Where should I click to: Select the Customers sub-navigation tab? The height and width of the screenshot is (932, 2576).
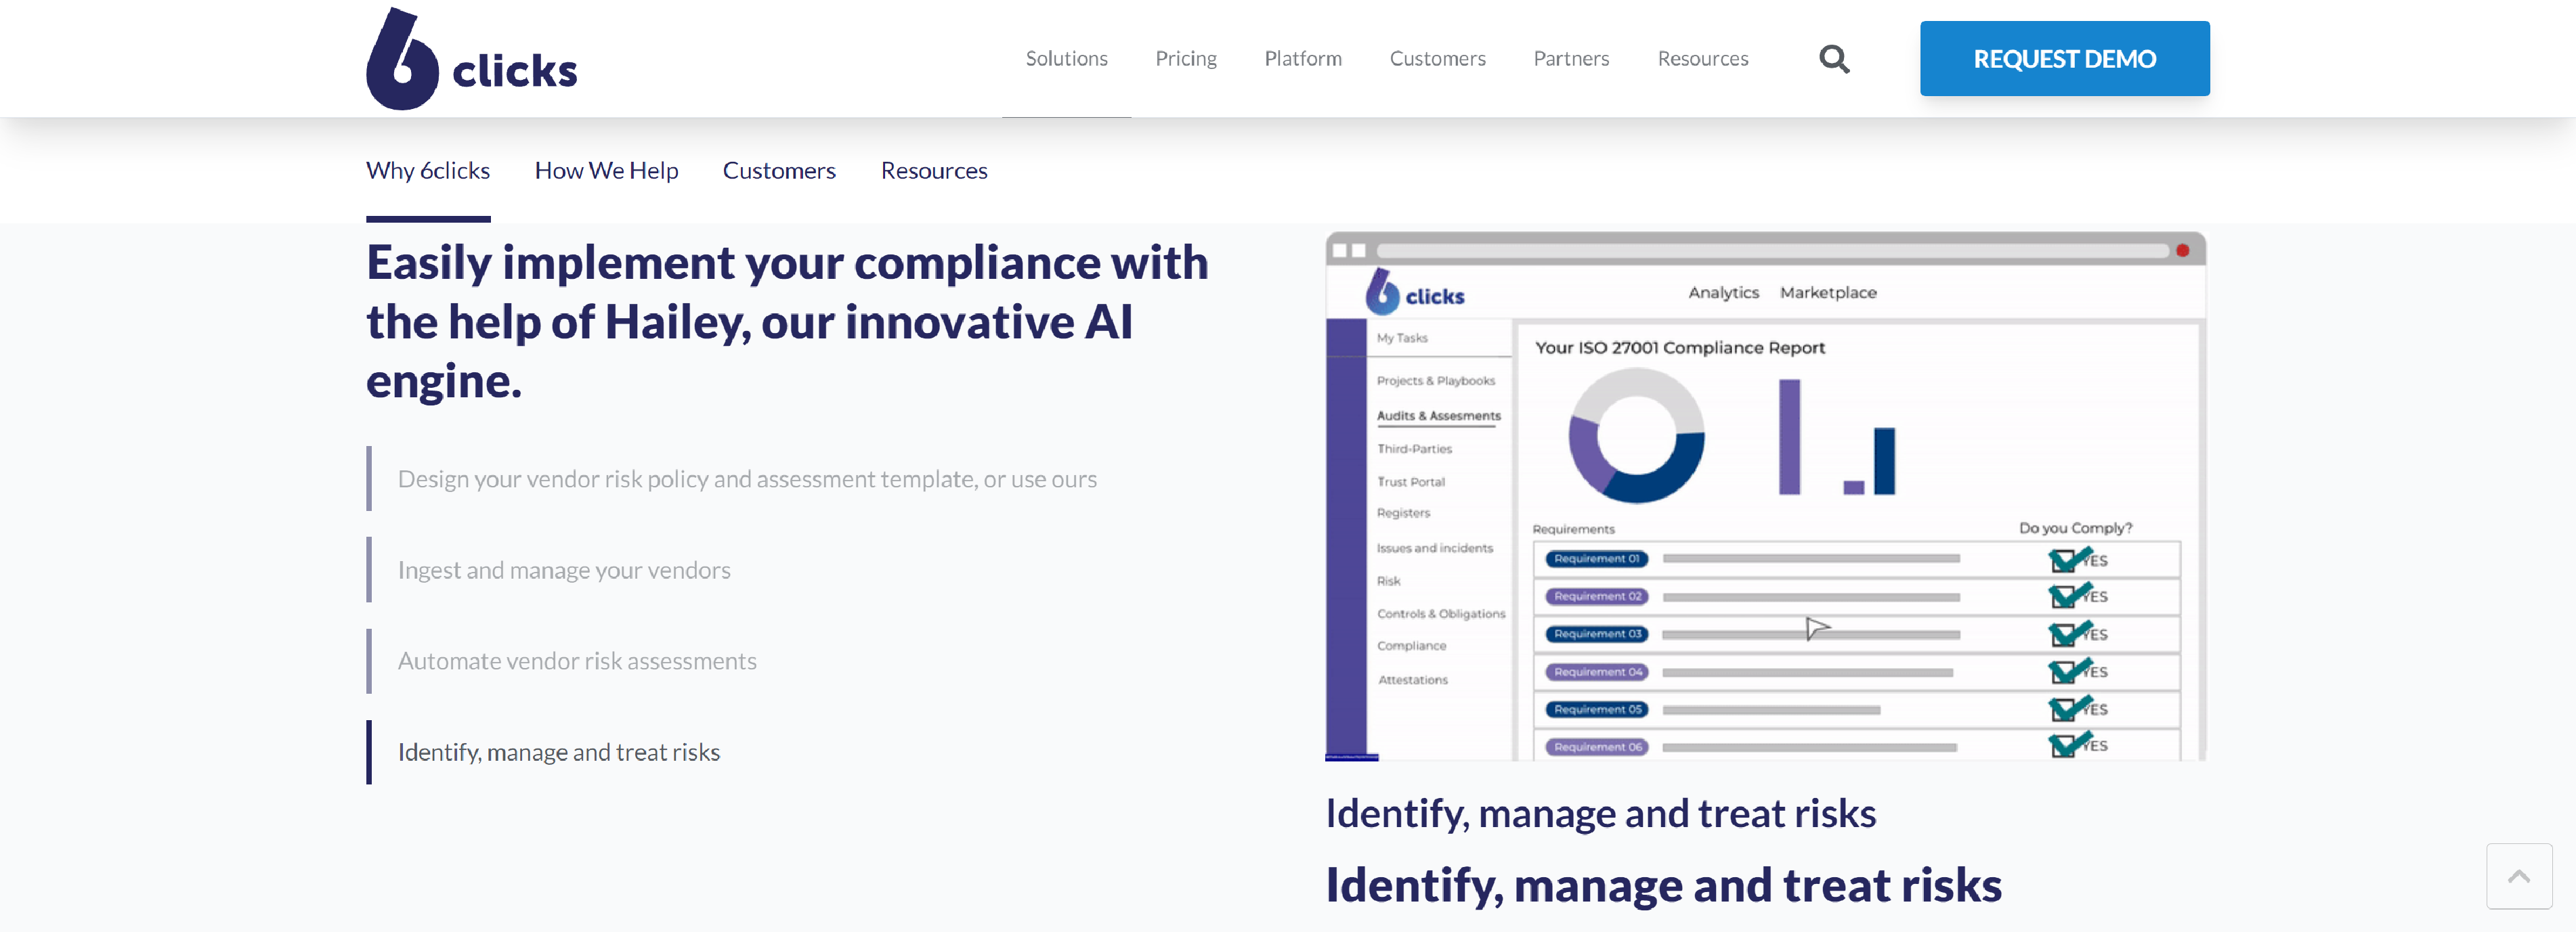pyautogui.click(x=779, y=171)
